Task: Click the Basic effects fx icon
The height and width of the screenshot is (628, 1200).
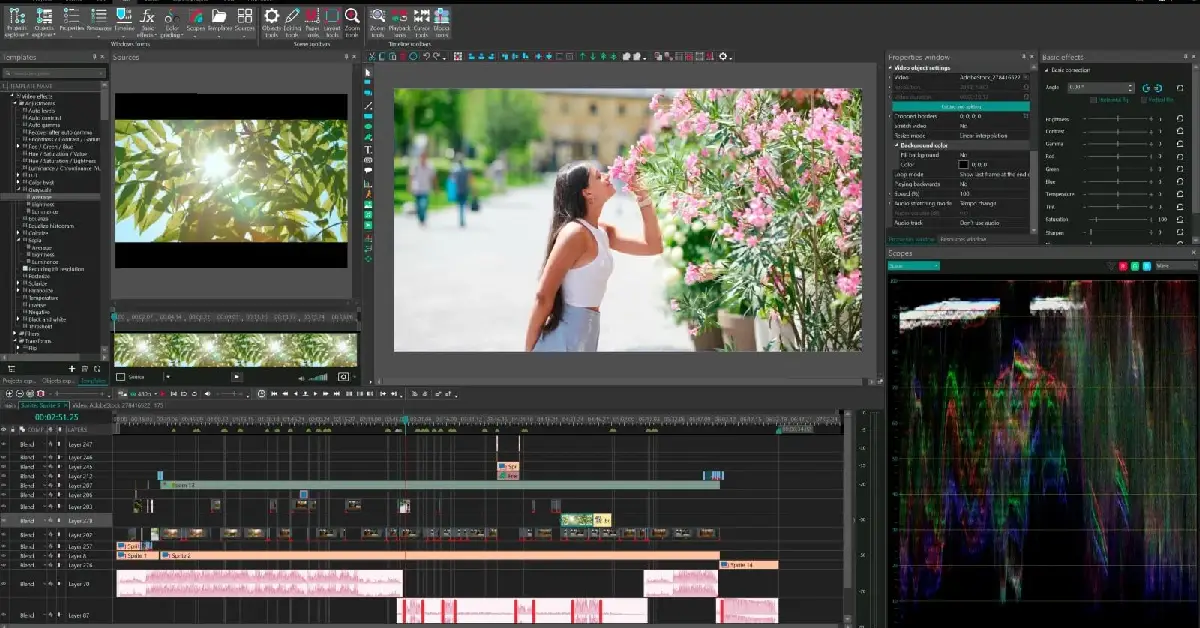Action: [x=147, y=15]
